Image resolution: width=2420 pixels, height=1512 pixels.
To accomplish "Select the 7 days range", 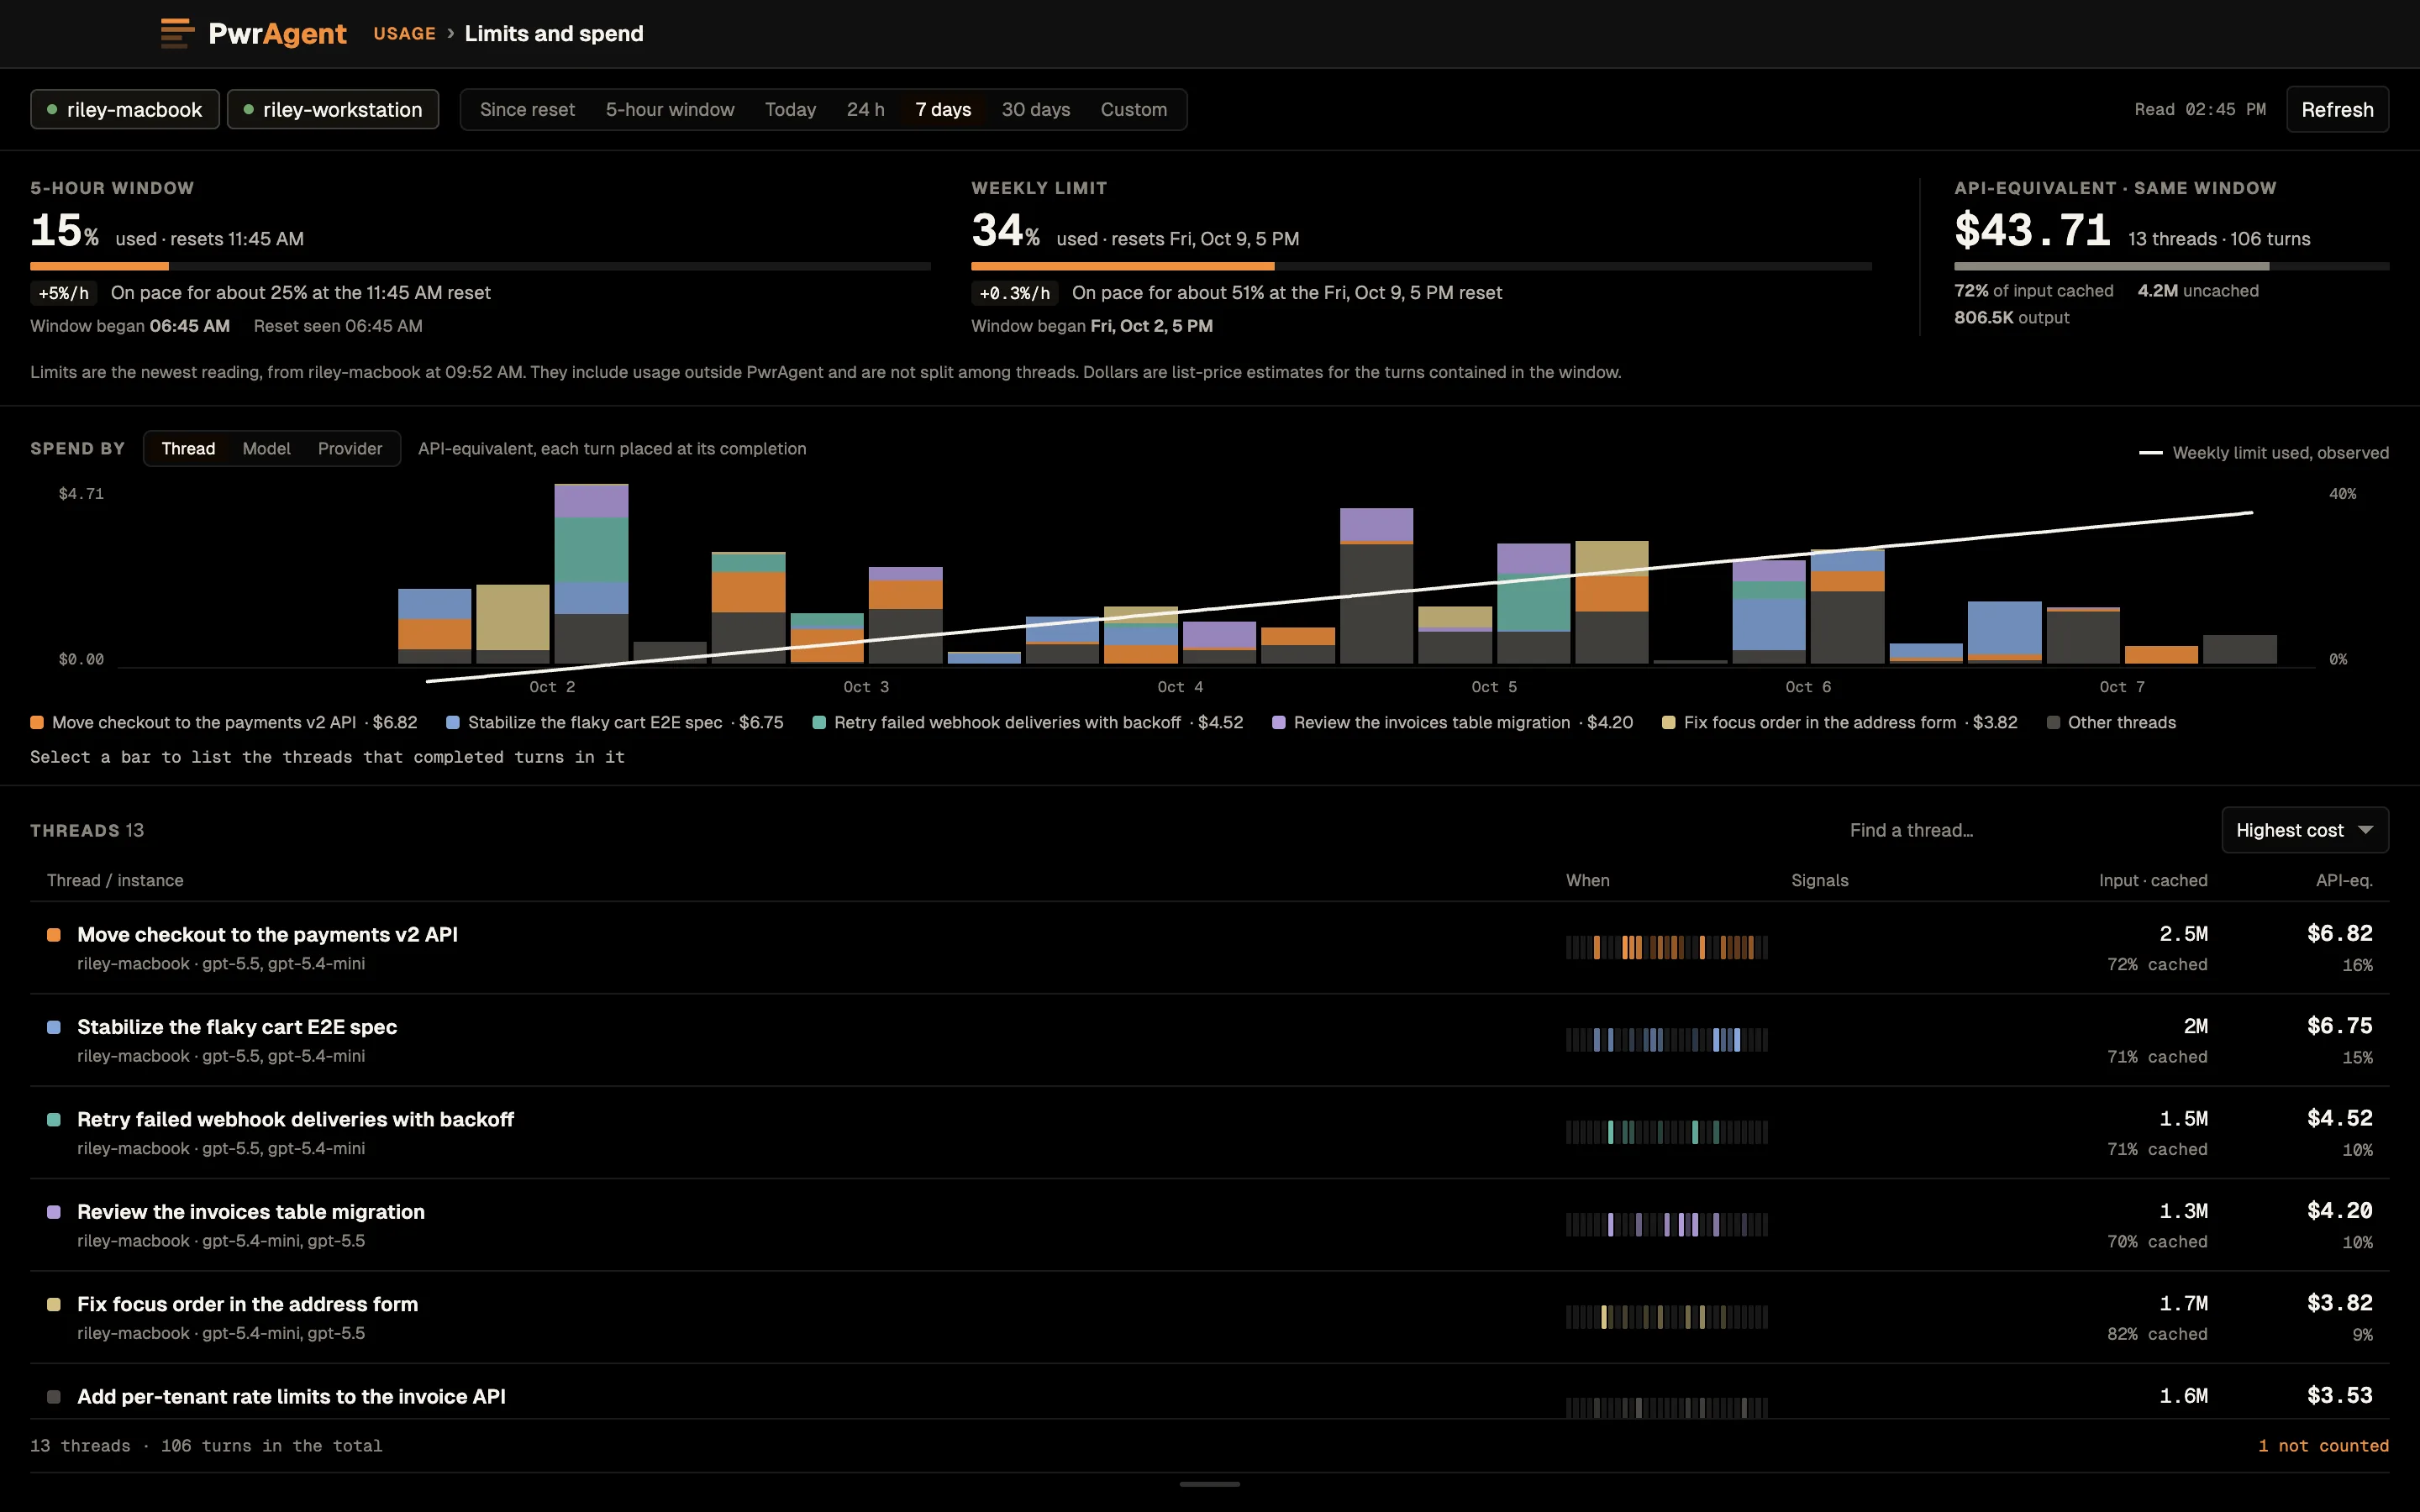I will [943, 110].
